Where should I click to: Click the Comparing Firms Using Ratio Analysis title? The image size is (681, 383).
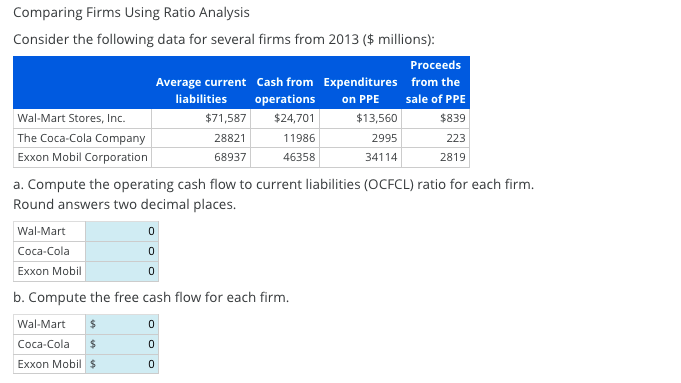(x=131, y=13)
